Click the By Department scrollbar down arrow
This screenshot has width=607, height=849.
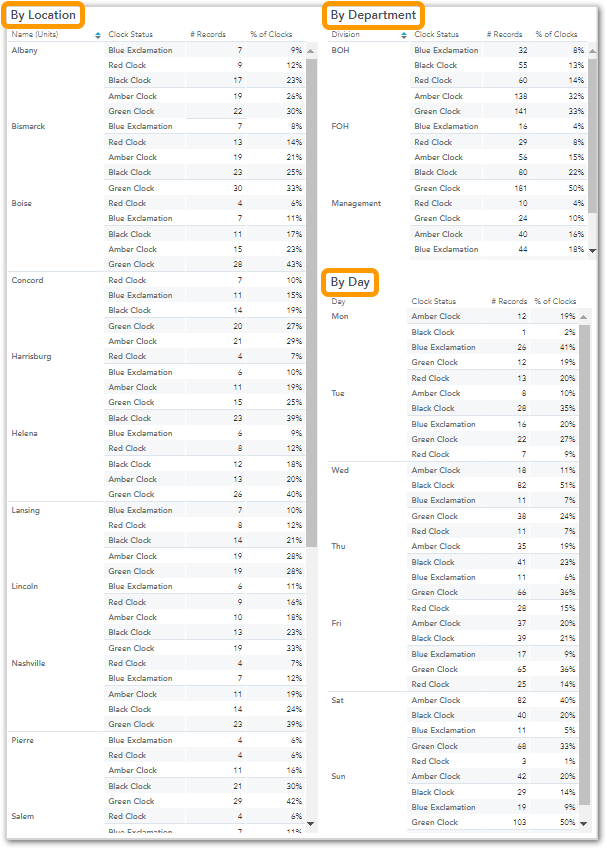point(592,251)
